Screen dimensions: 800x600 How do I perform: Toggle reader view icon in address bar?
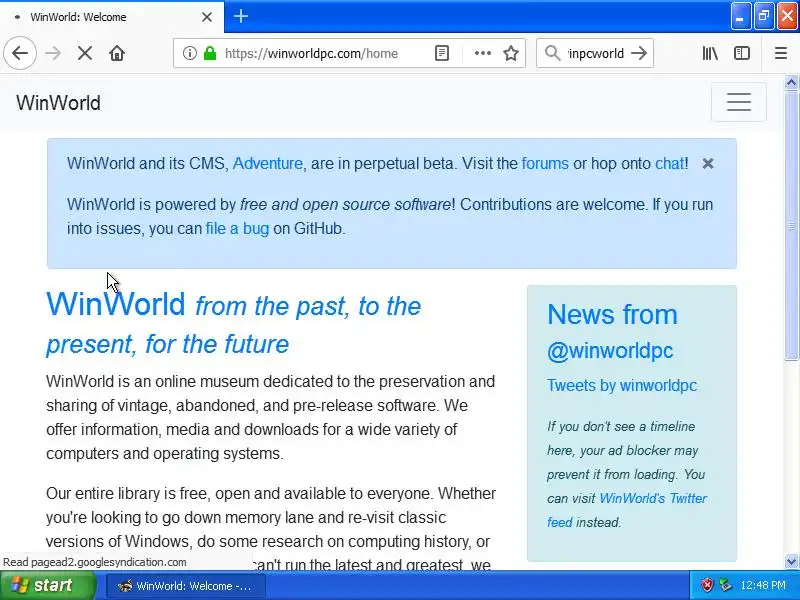(442, 53)
